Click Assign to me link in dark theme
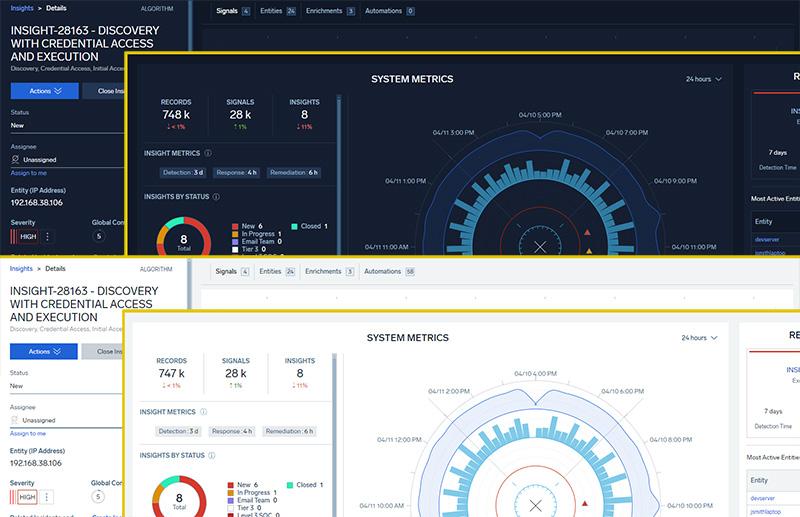The width and height of the screenshot is (800, 517). click(29, 173)
